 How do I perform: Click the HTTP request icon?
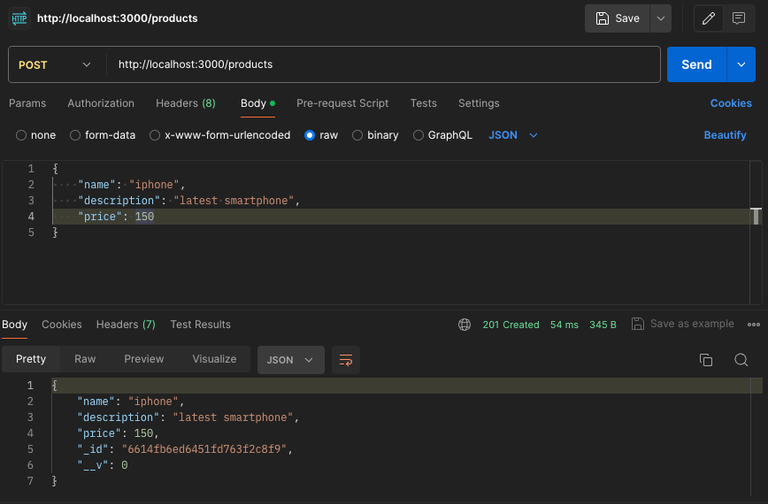point(19,19)
